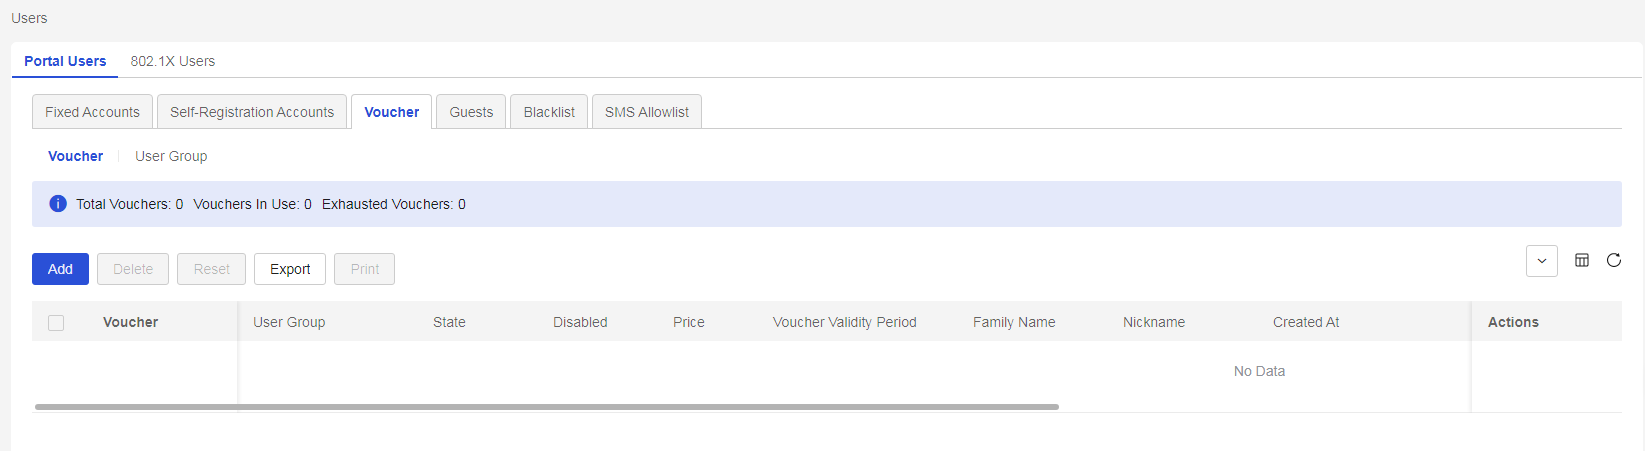Image resolution: width=1645 pixels, height=451 pixels.
Task: Click the table refresh icon
Action: pos(1614,260)
